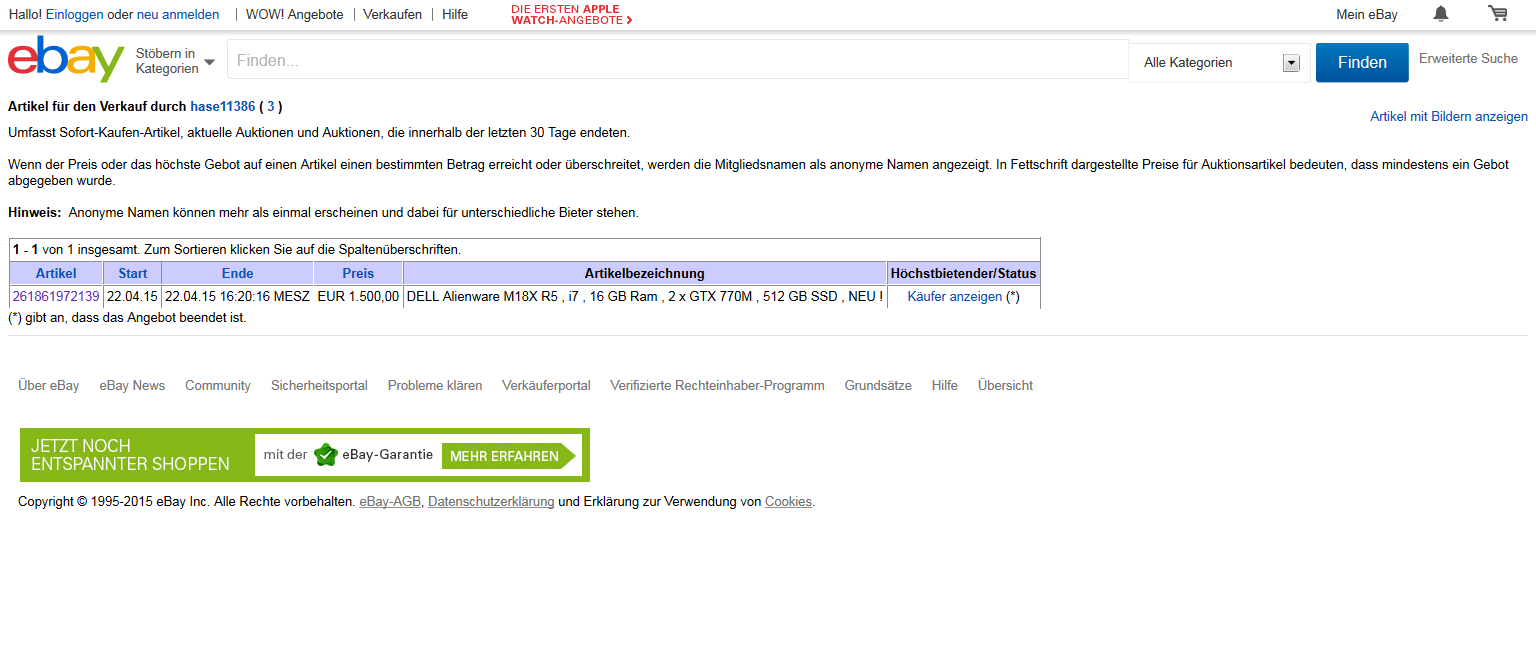Image resolution: width=1536 pixels, height=670 pixels.
Task: Click the search field Finden...
Action: (677, 61)
